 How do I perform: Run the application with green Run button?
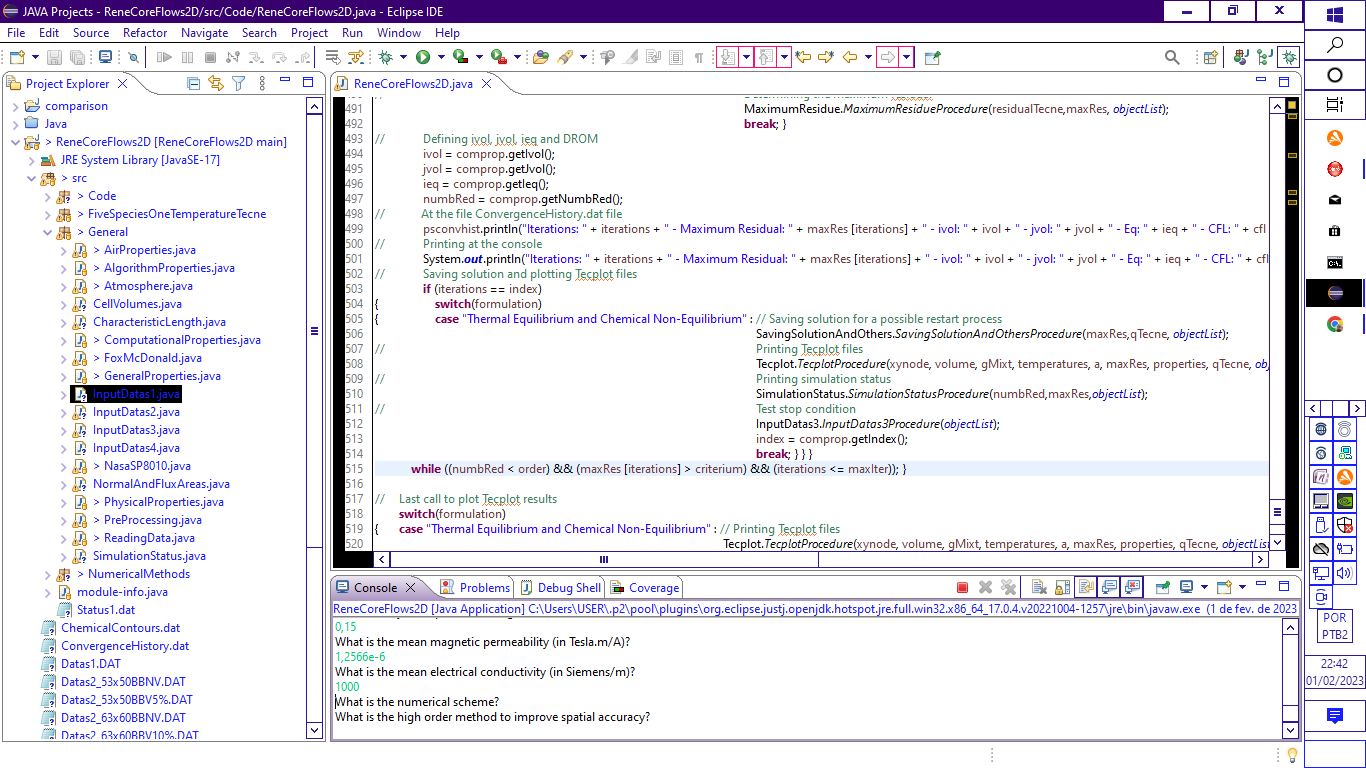(423, 57)
